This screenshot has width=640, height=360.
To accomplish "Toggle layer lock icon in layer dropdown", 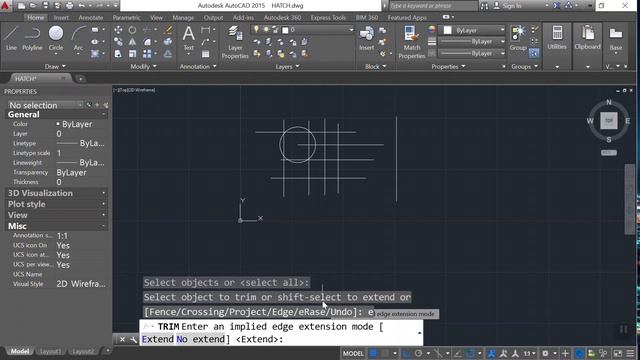I will 275,29.
